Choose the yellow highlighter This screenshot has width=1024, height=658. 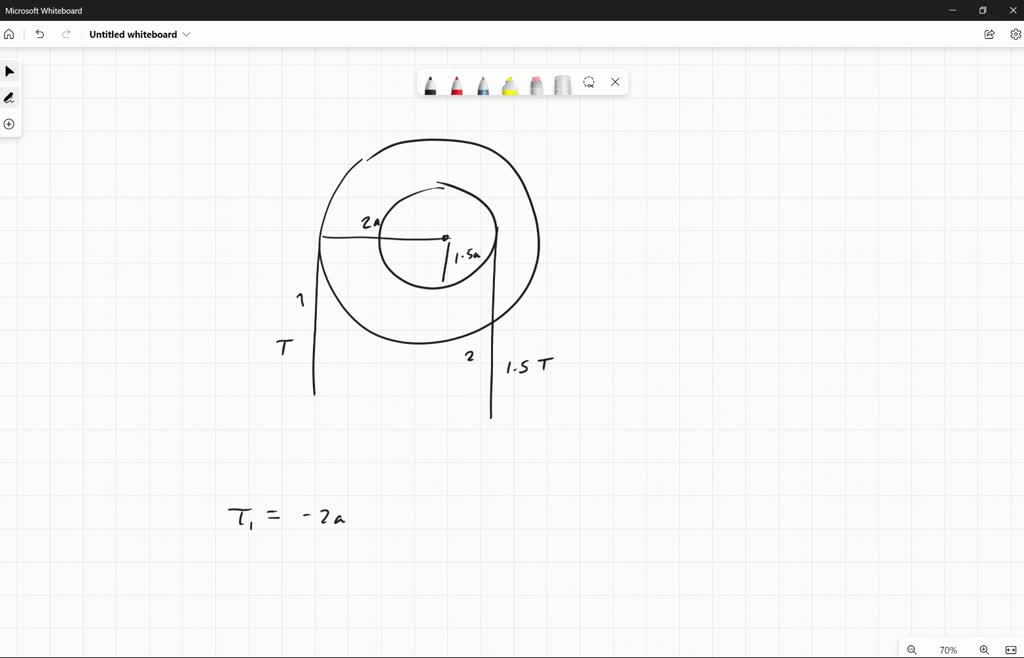pyautogui.click(x=508, y=85)
